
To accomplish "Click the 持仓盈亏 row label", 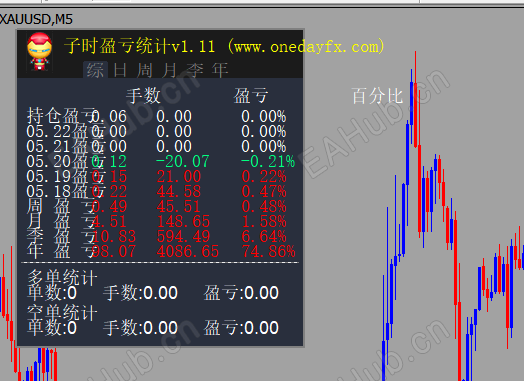I will (x=61, y=116).
